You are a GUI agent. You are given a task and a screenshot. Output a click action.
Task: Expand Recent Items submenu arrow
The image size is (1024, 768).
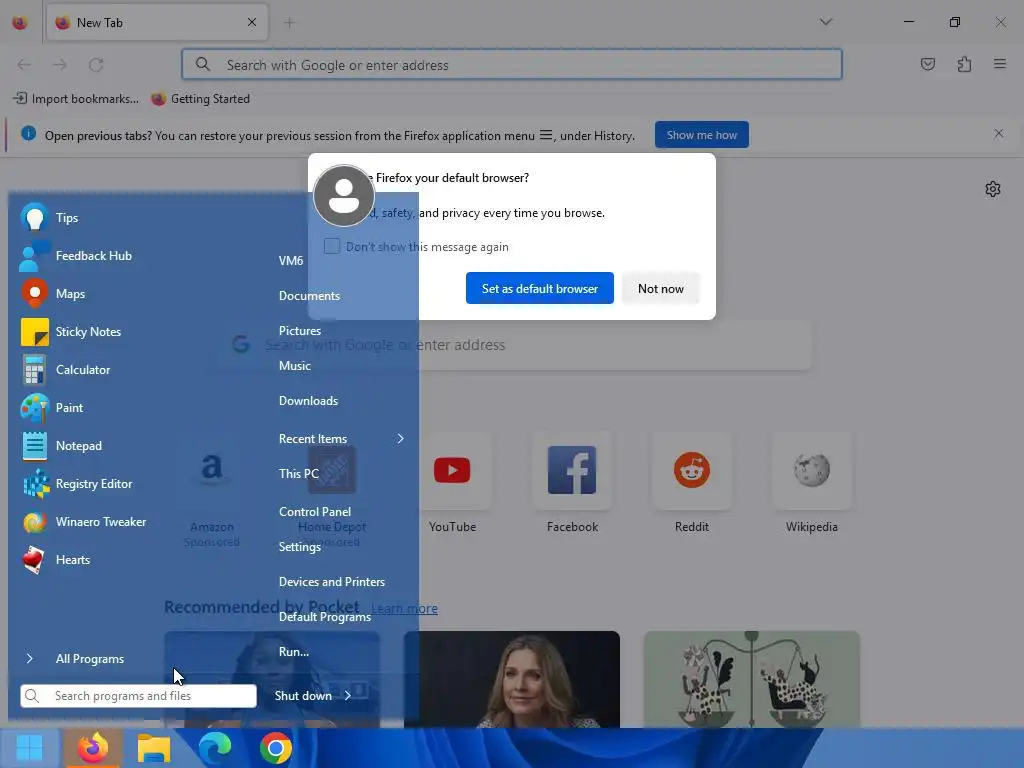click(400, 439)
